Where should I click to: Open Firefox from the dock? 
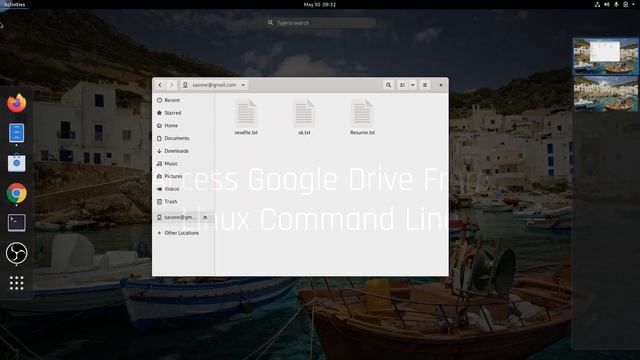tap(16, 103)
